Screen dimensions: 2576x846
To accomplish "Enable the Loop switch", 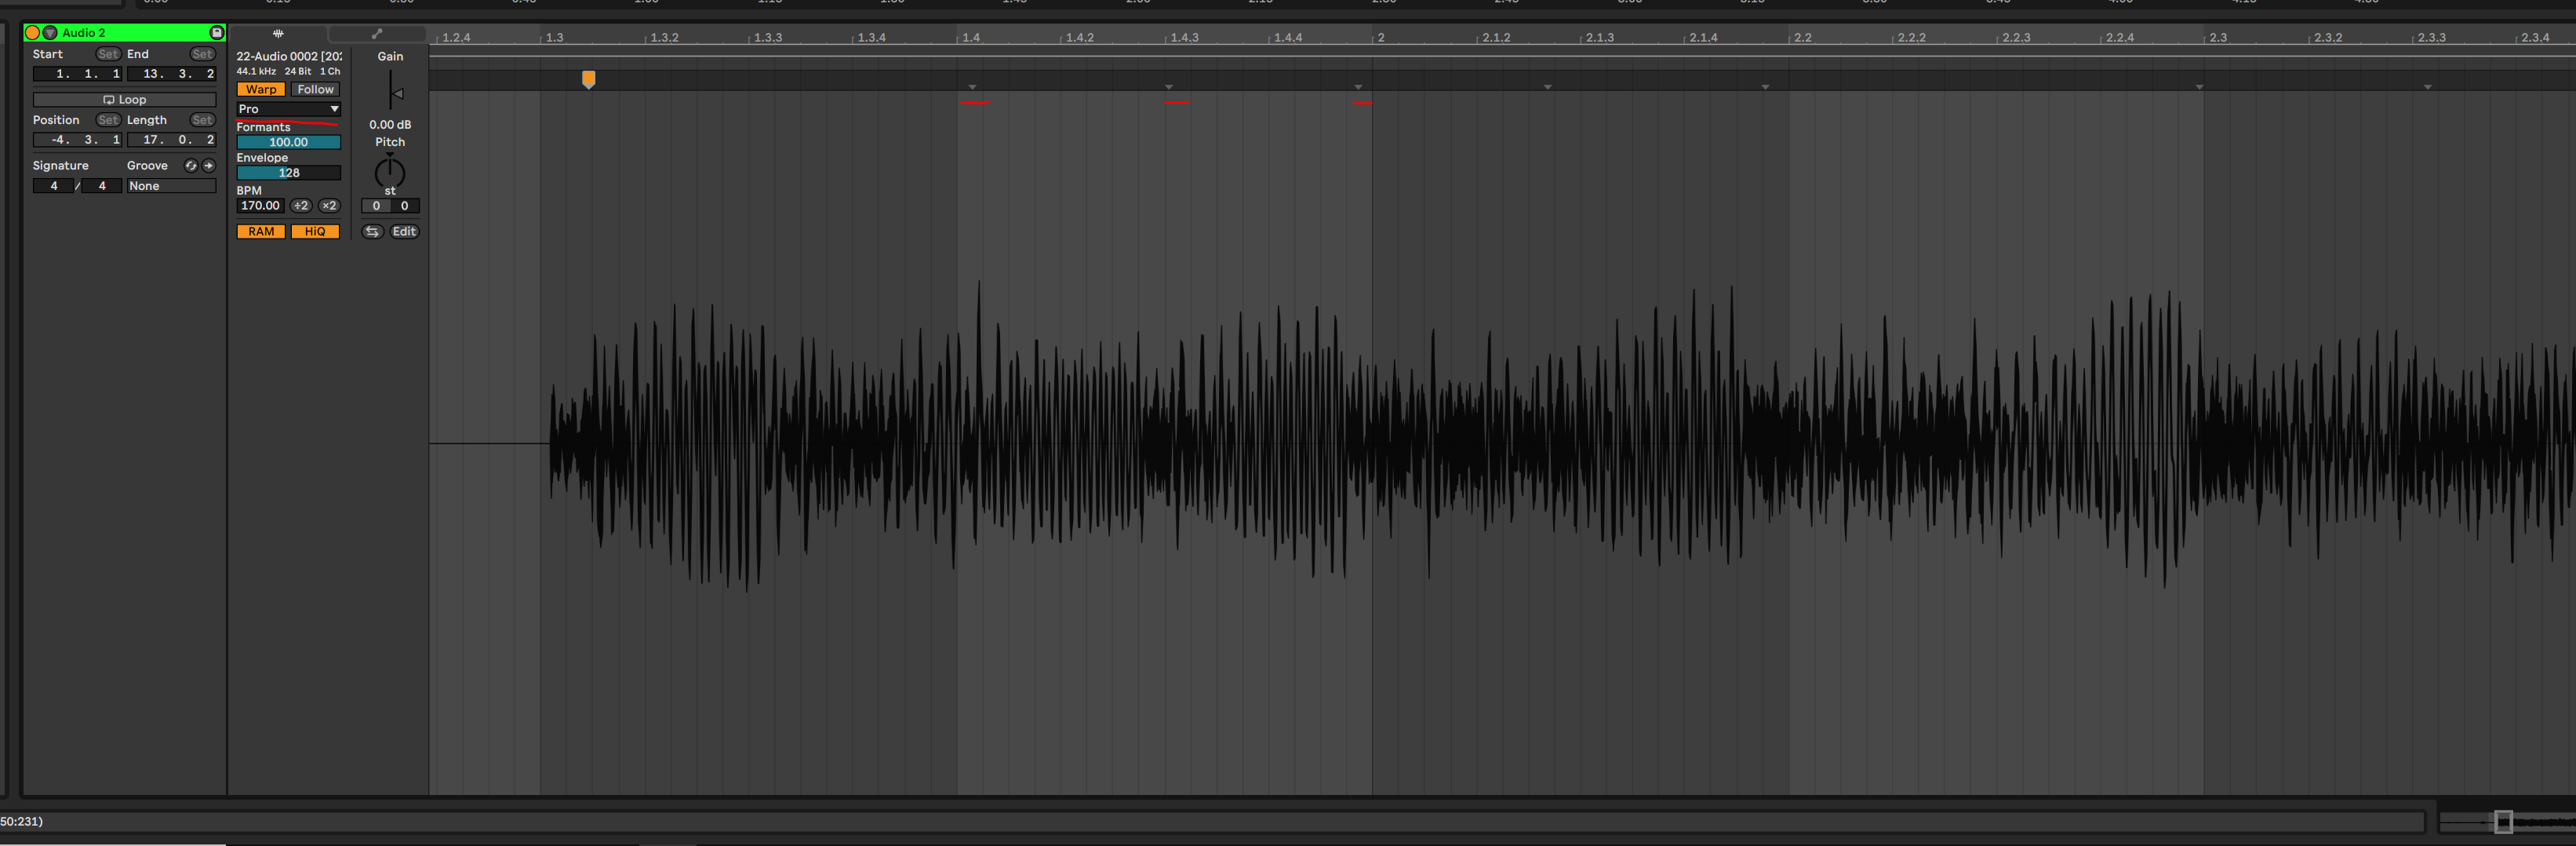I will click(x=124, y=100).
